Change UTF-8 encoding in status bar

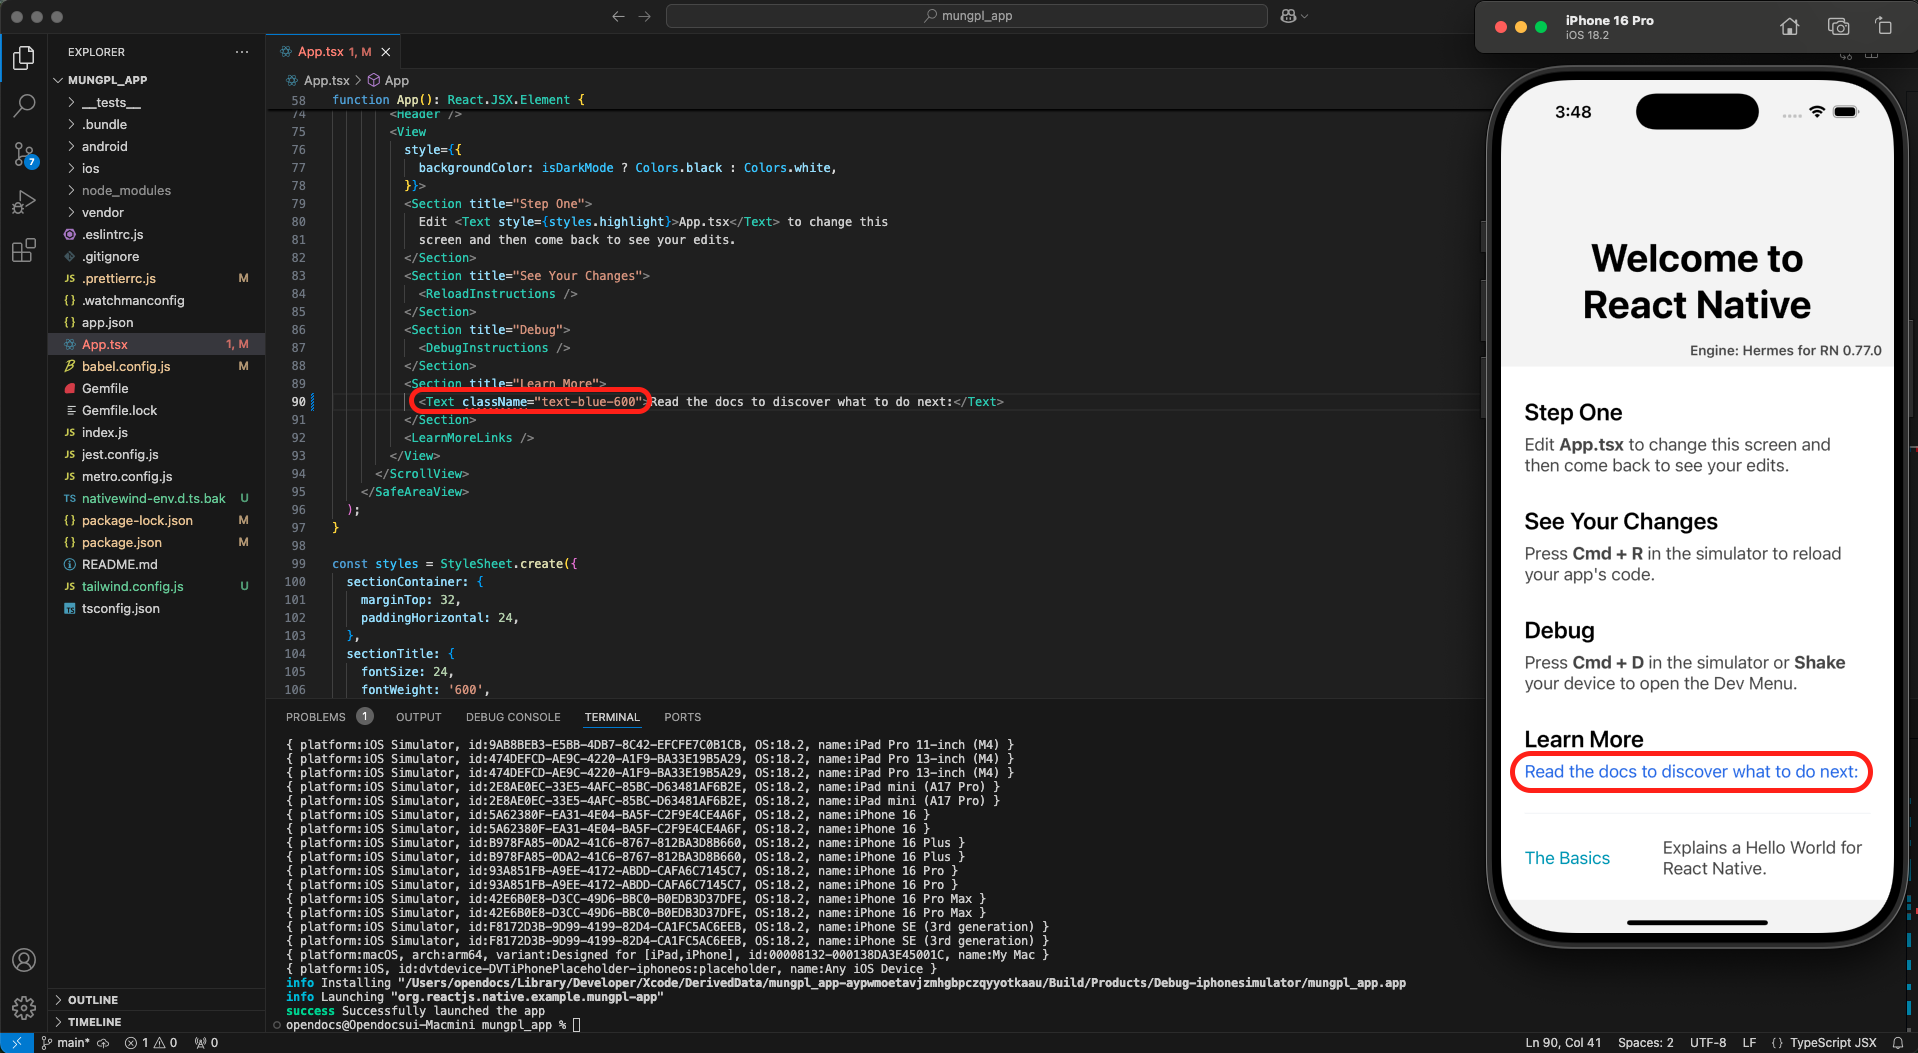point(1708,1043)
